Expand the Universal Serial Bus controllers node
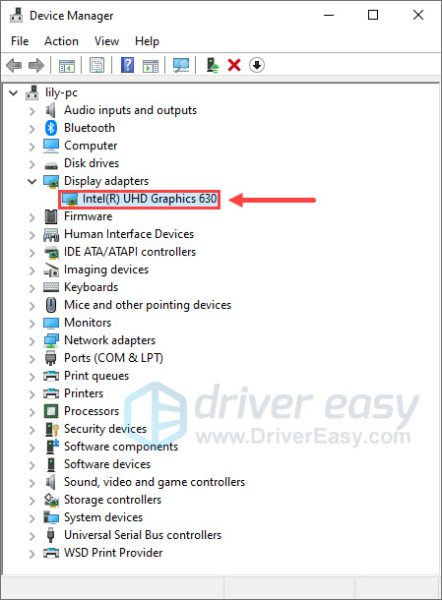 32,536
